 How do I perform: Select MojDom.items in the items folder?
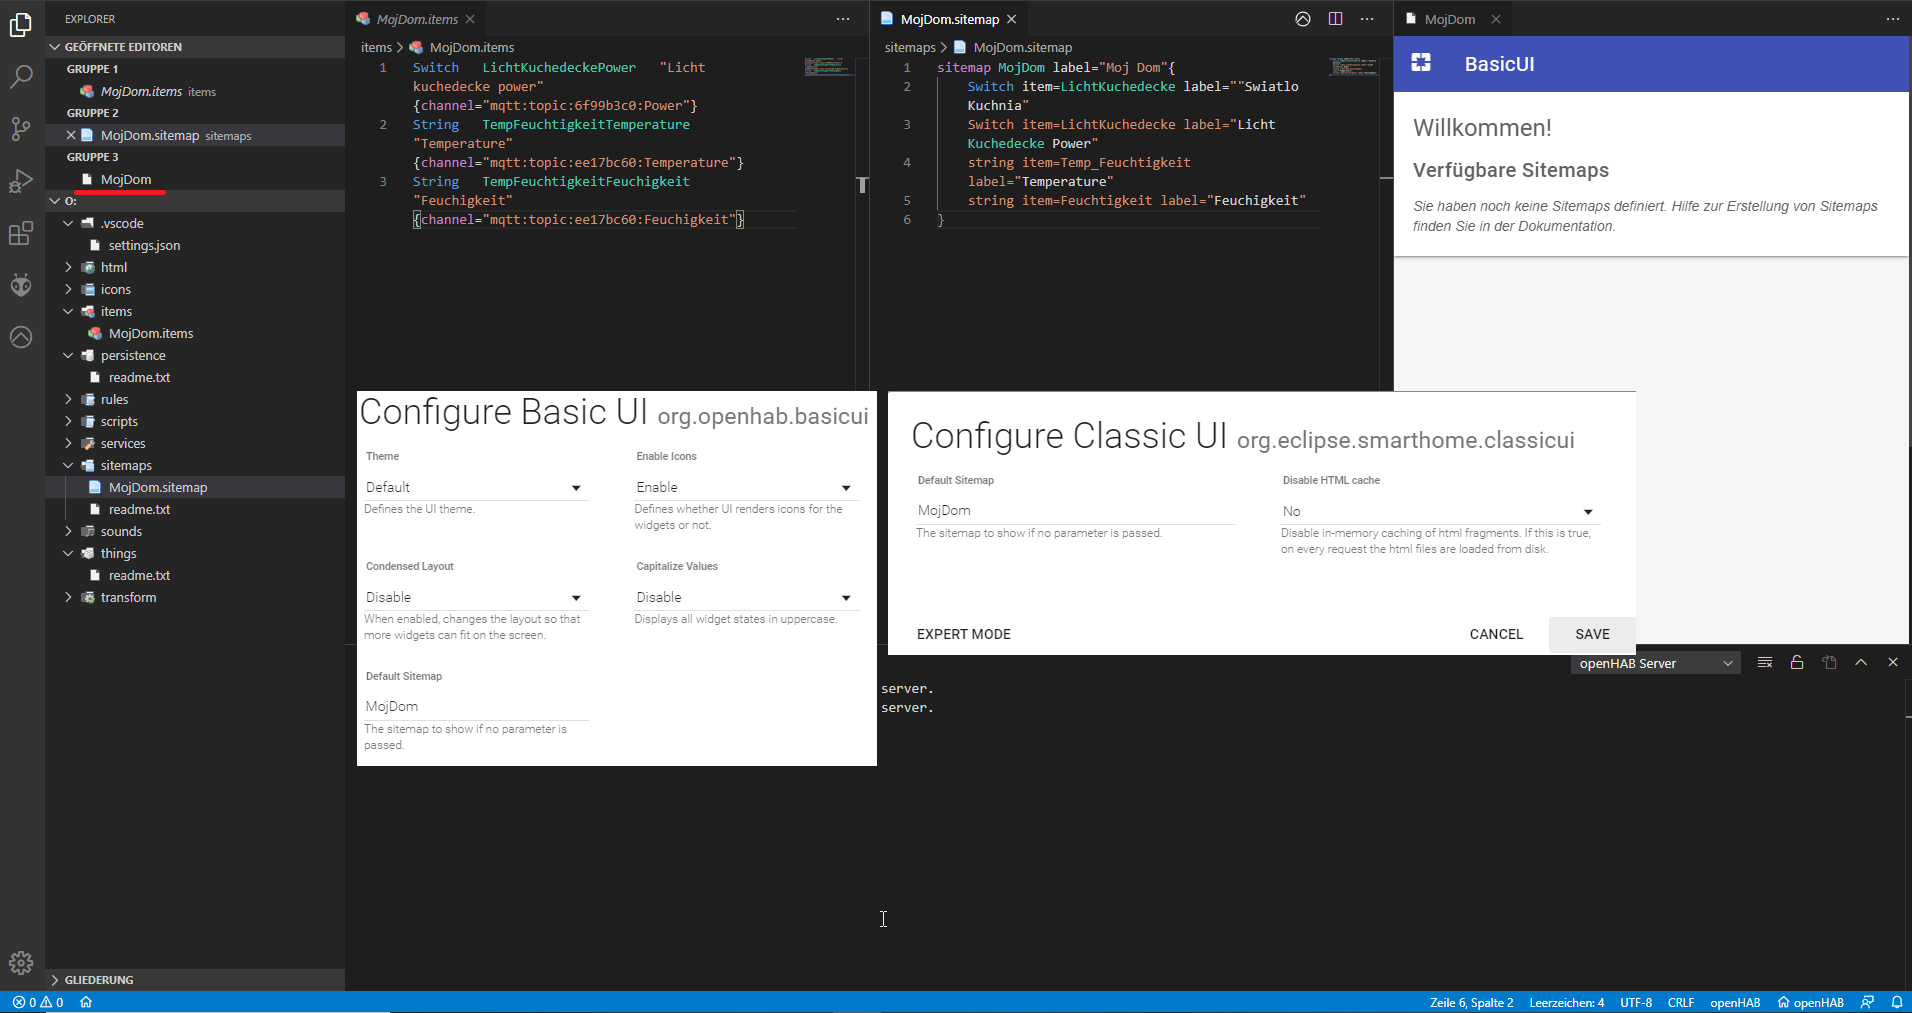pos(195,333)
